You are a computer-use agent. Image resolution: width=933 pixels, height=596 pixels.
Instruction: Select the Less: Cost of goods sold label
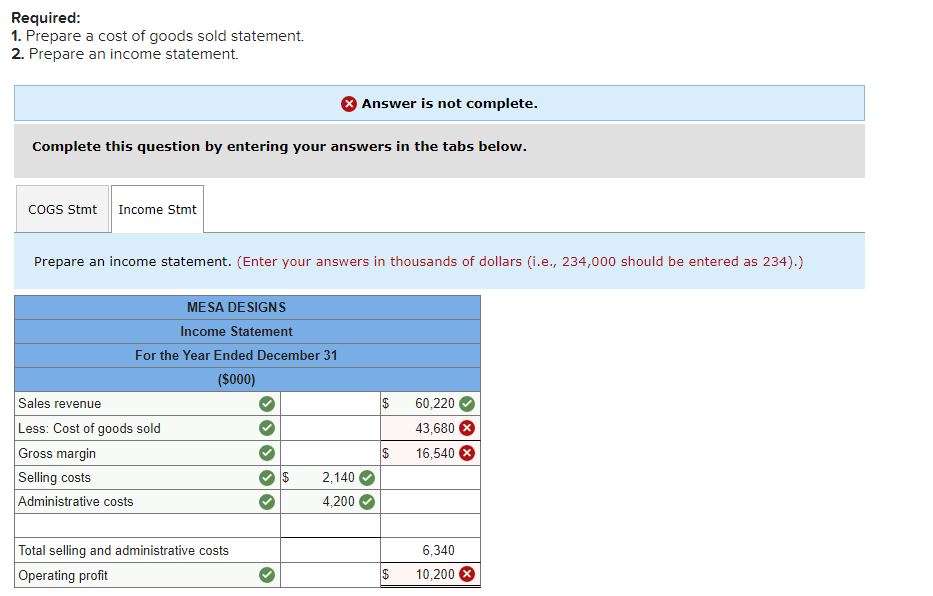coord(89,428)
